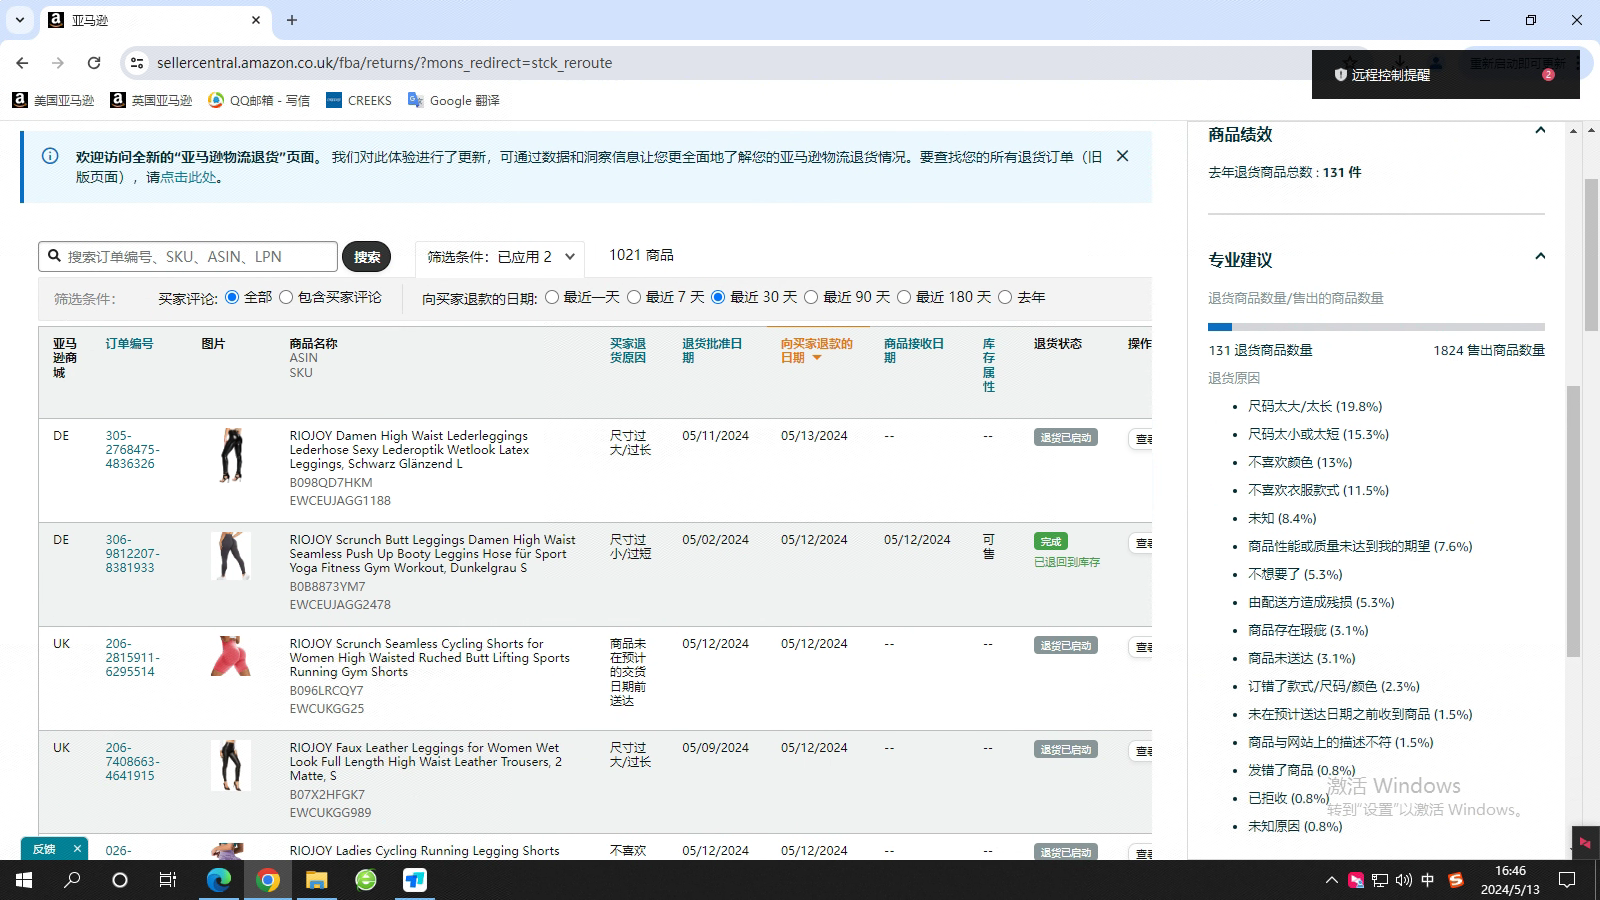Collapse the 商品绩效 section

[1540, 131]
